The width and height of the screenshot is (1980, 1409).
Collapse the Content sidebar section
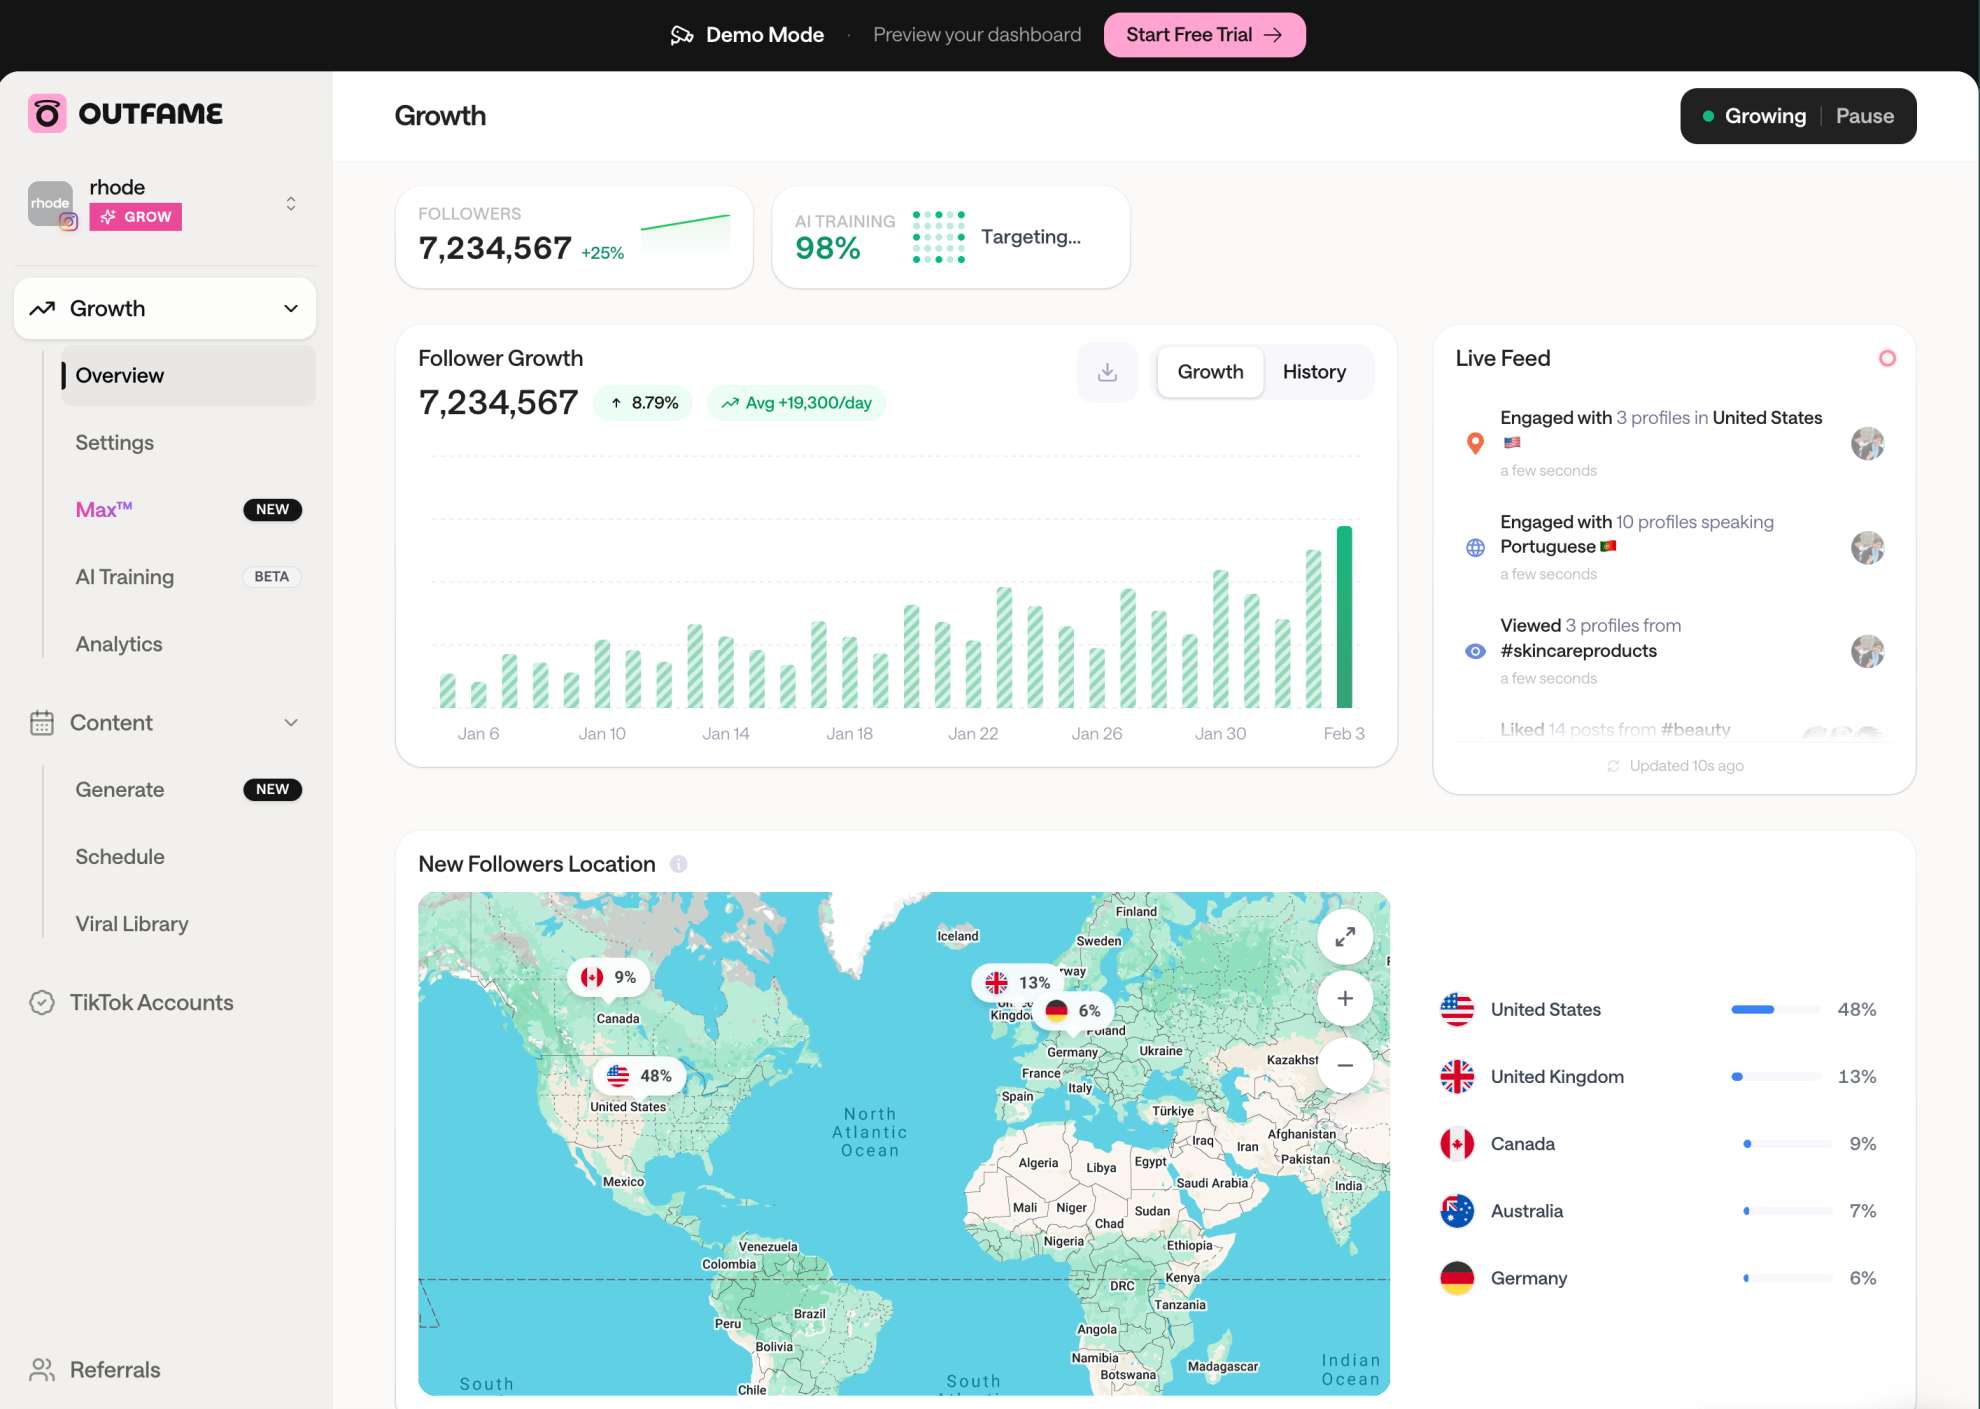[291, 722]
